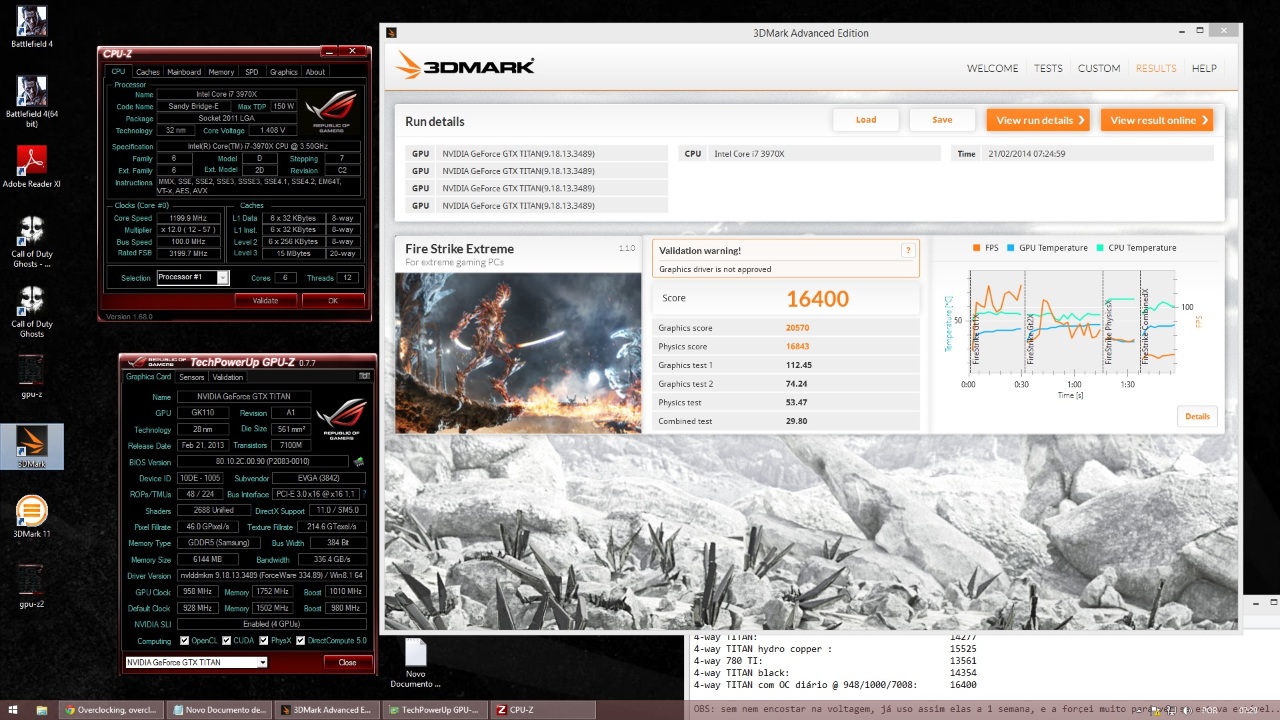Switch to TechPowerUp GPU-Z taskbar item
Screen dimensions: 1280x720
[434, 710]
